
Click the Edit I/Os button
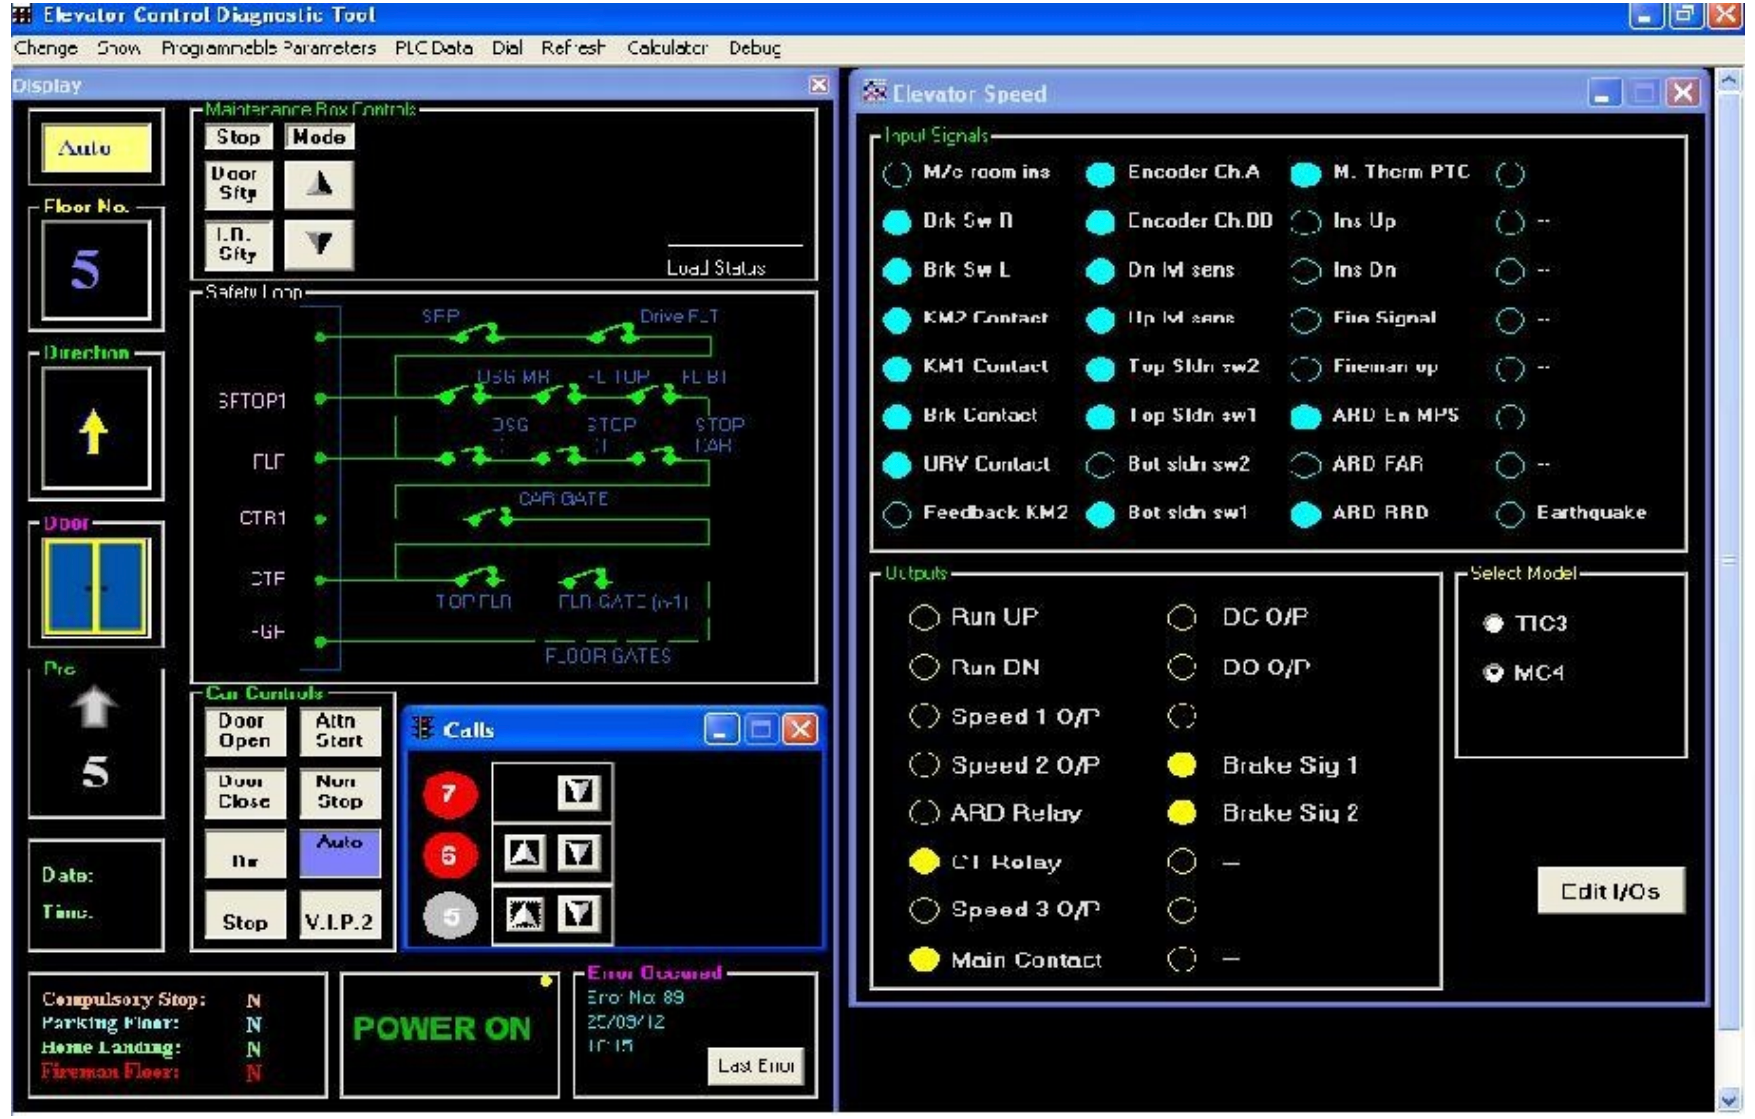(1610, 891)
